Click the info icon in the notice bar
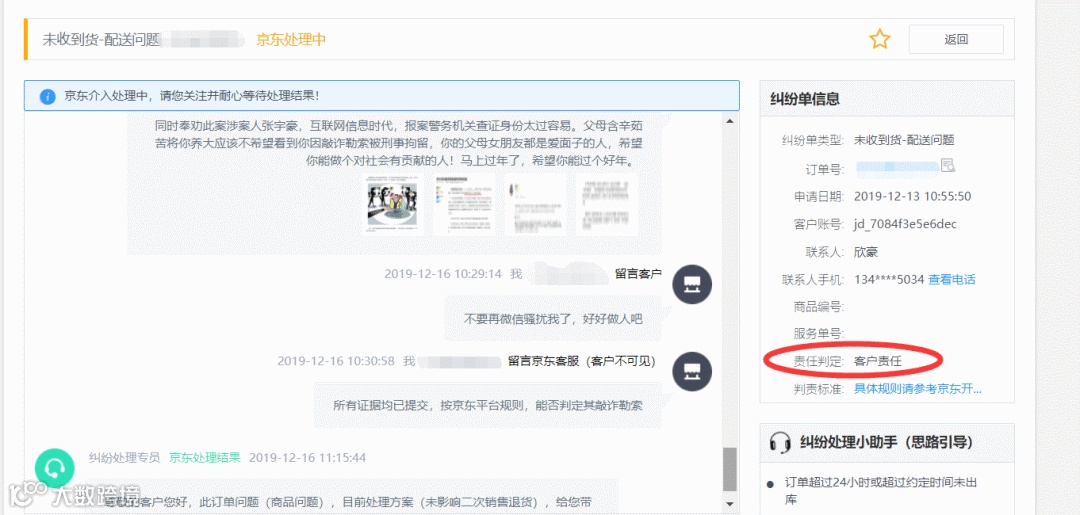The height and width of the screenshot is (515, 1080). [47, 96]
